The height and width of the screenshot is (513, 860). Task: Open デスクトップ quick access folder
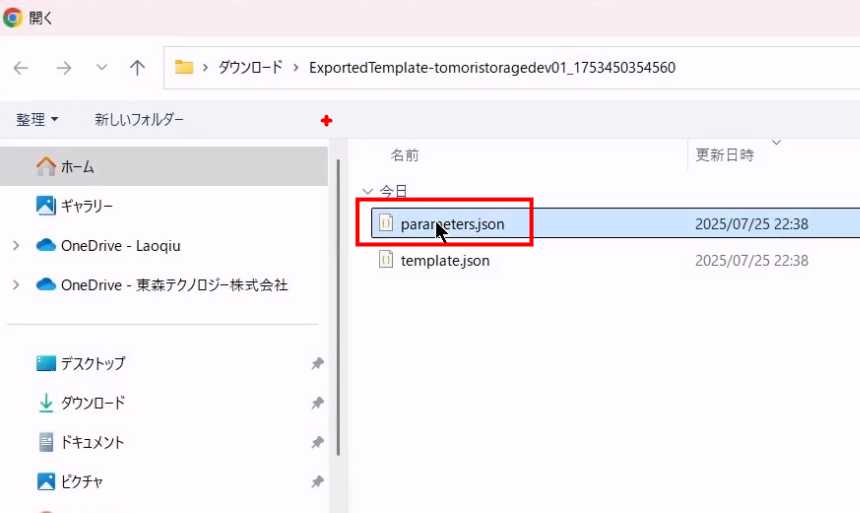click(x=92, y=364)
